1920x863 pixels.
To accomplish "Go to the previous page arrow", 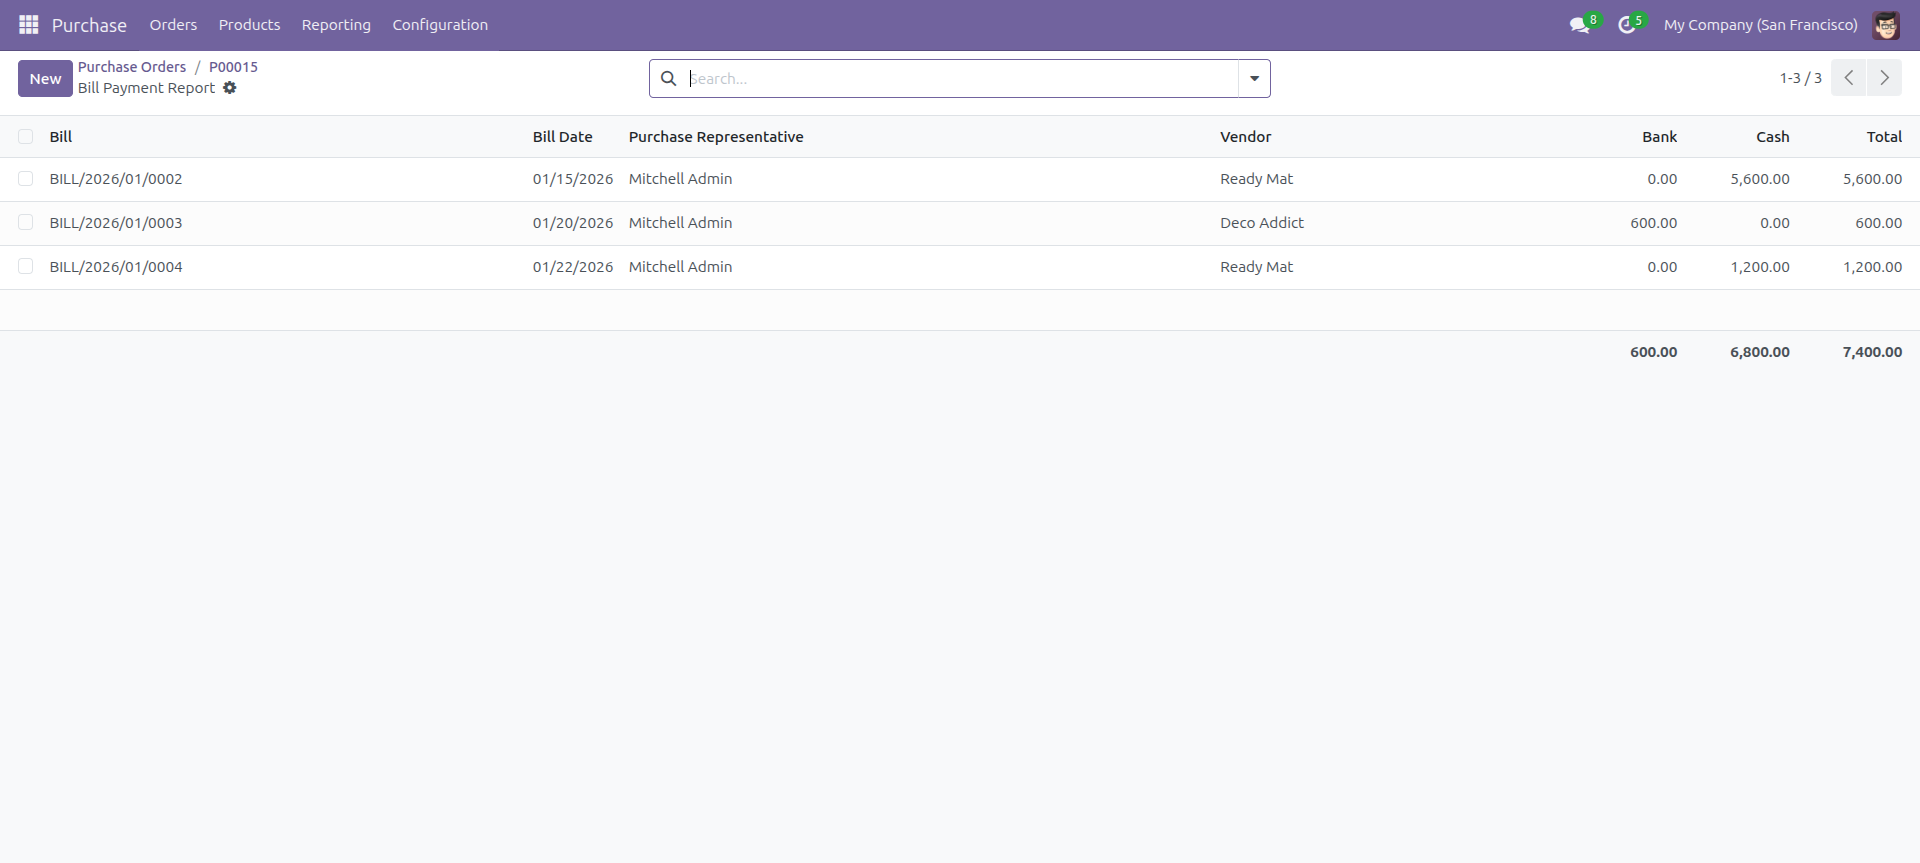I will [x=1849, y=78].
